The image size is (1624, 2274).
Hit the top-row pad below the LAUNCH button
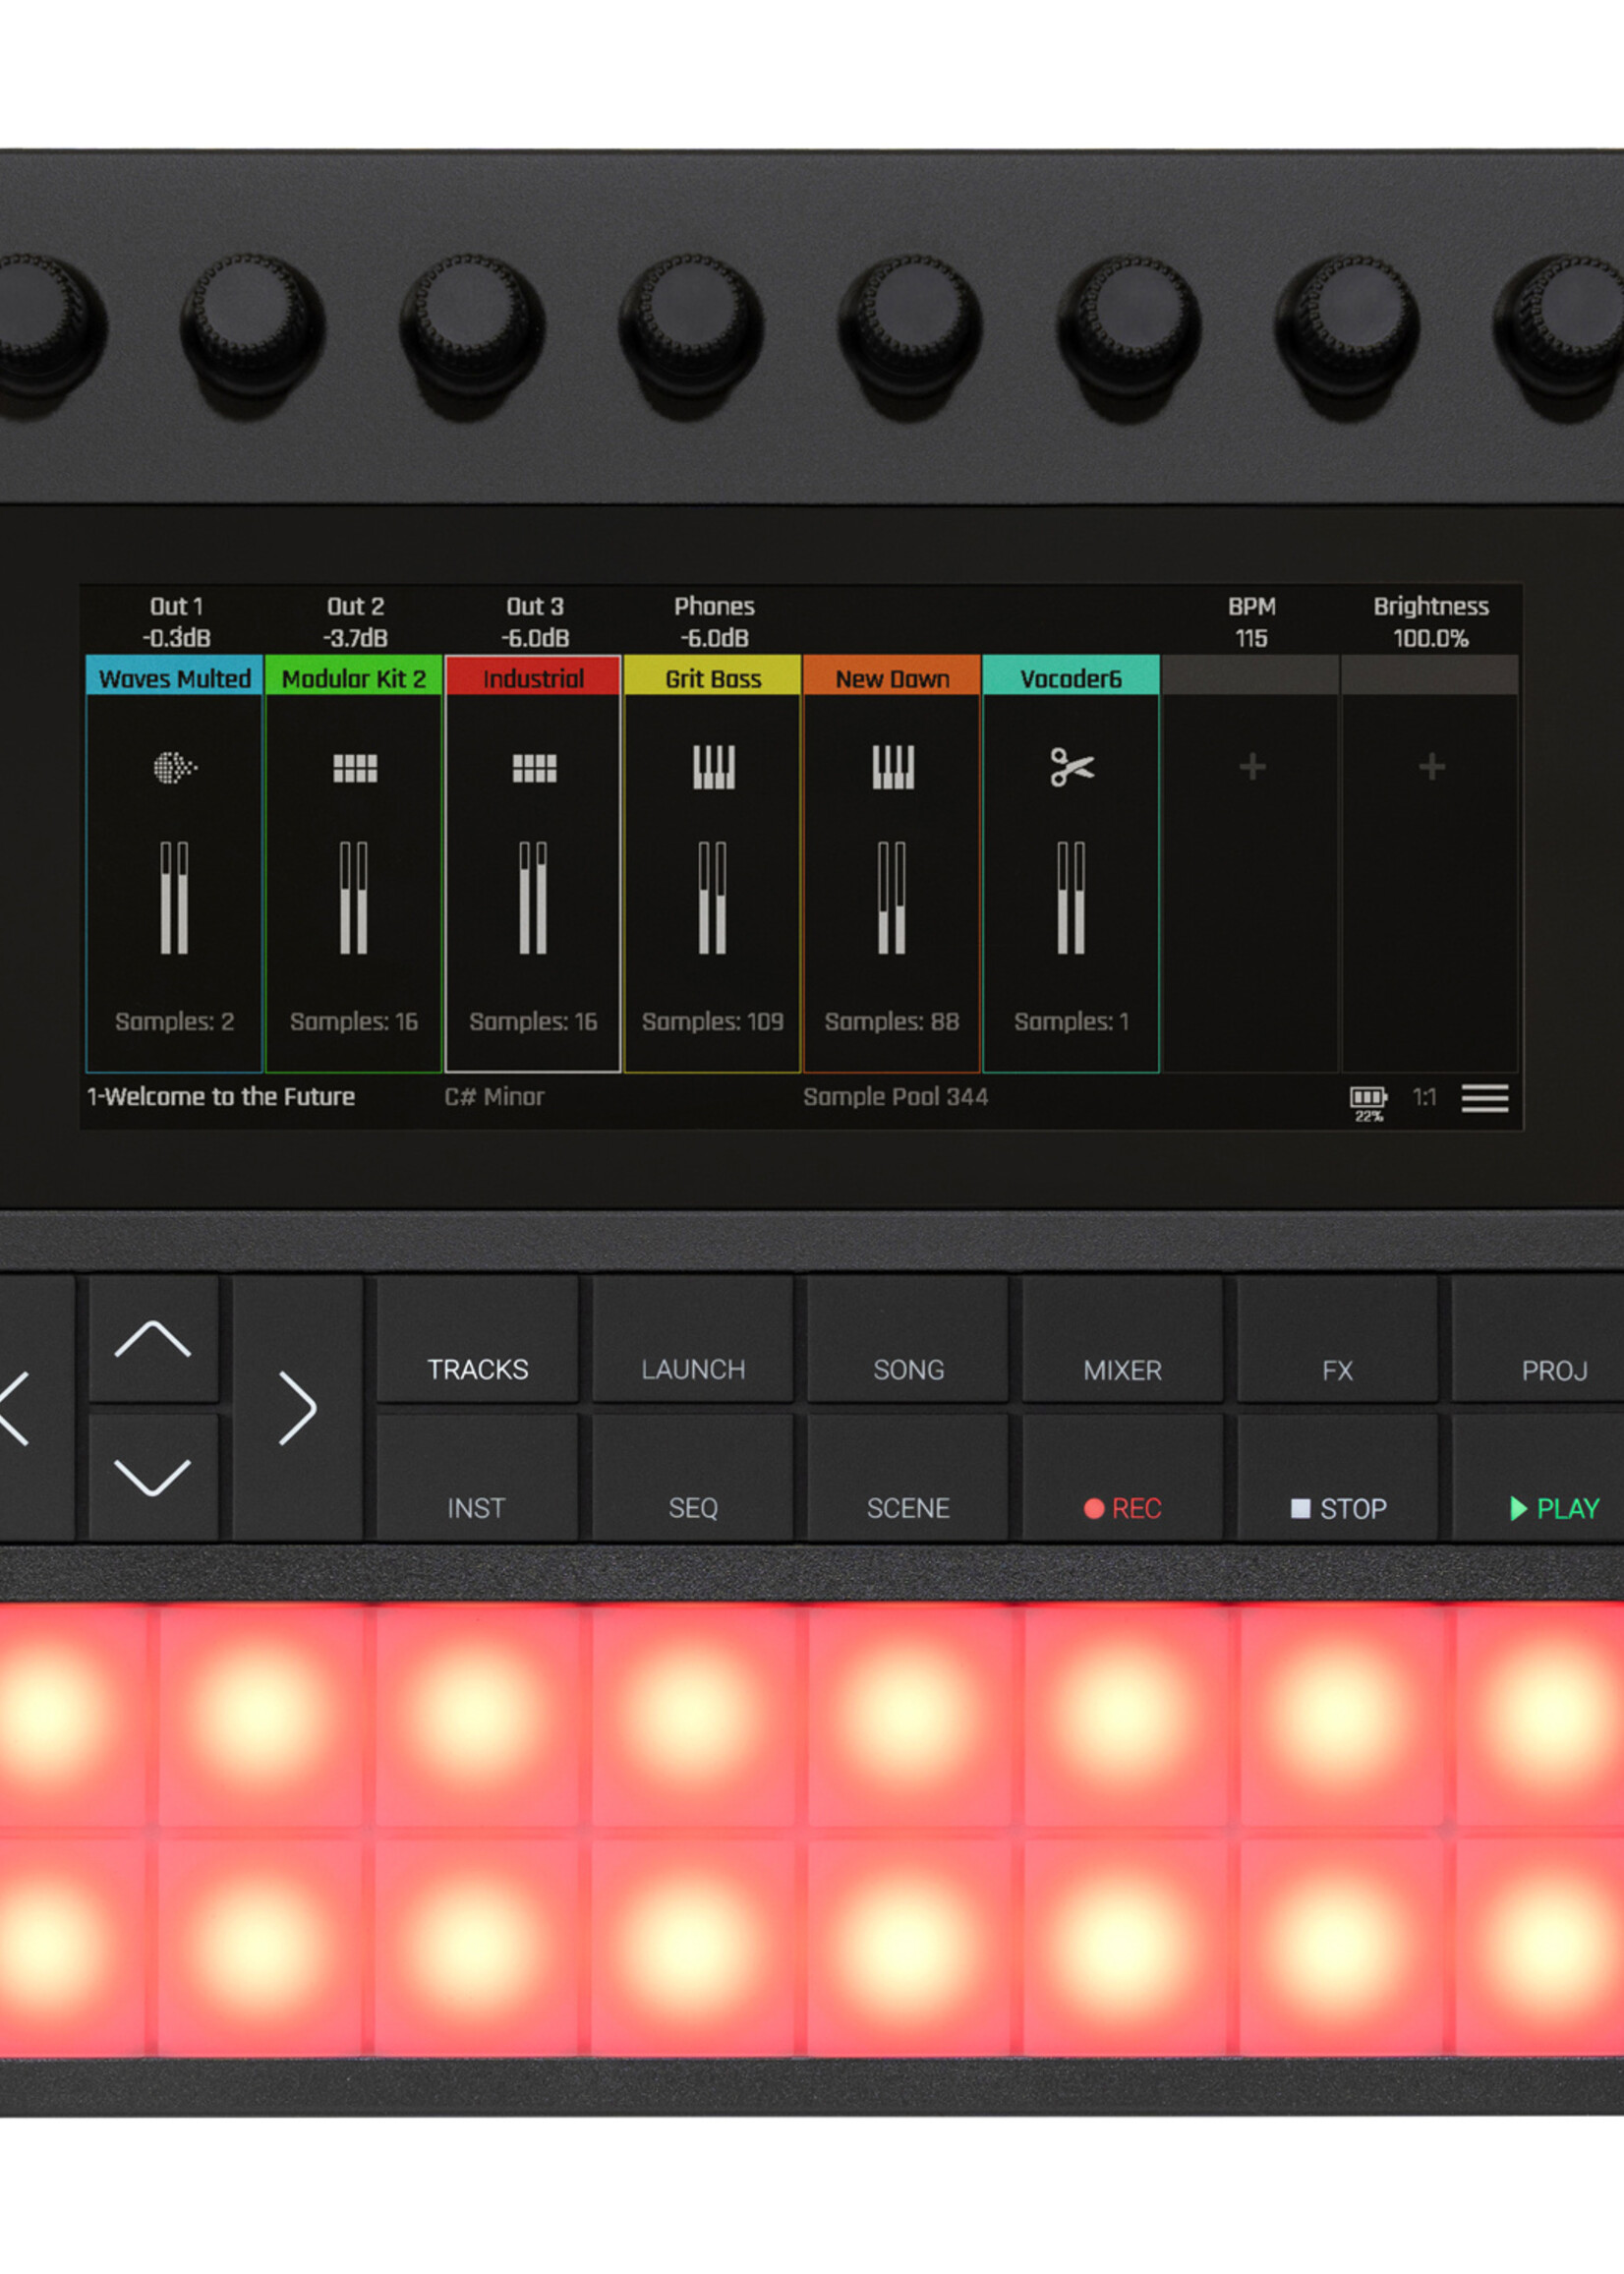click(692, 1716)
